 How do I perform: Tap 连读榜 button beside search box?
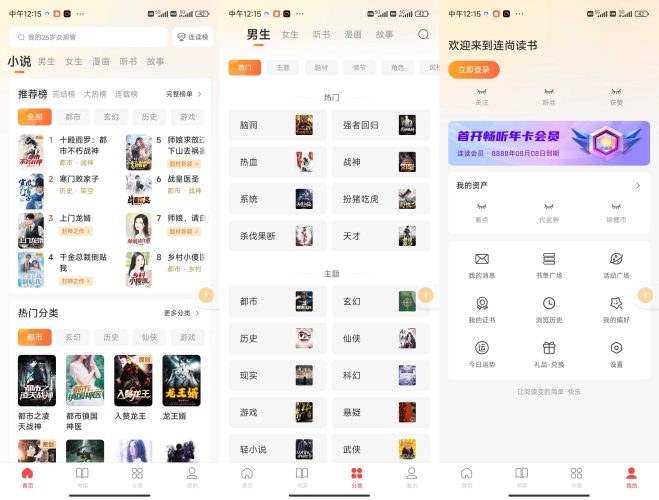click(x=192, y=37)
